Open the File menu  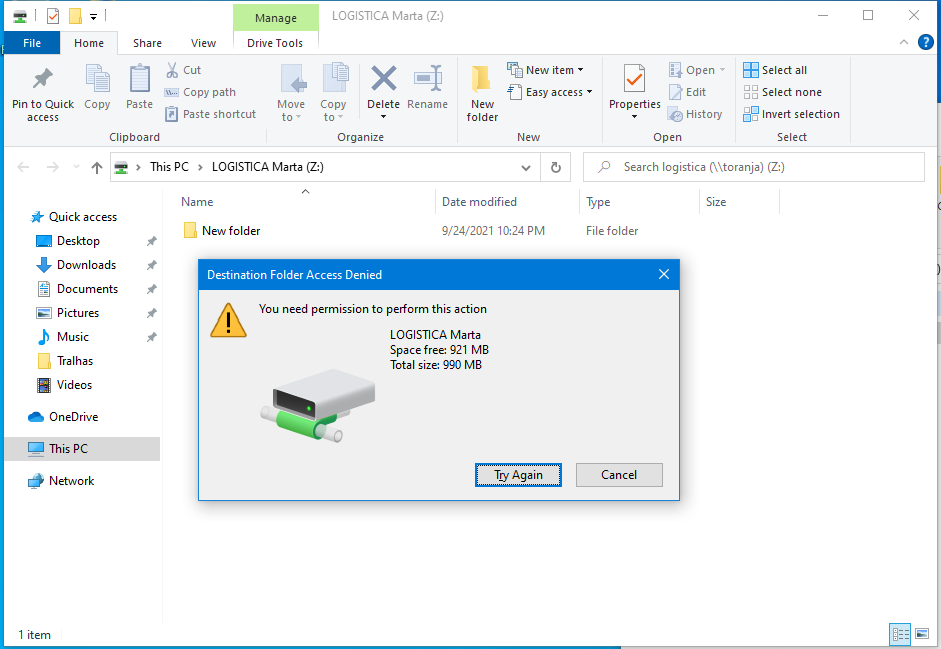(x=31, y=43)
